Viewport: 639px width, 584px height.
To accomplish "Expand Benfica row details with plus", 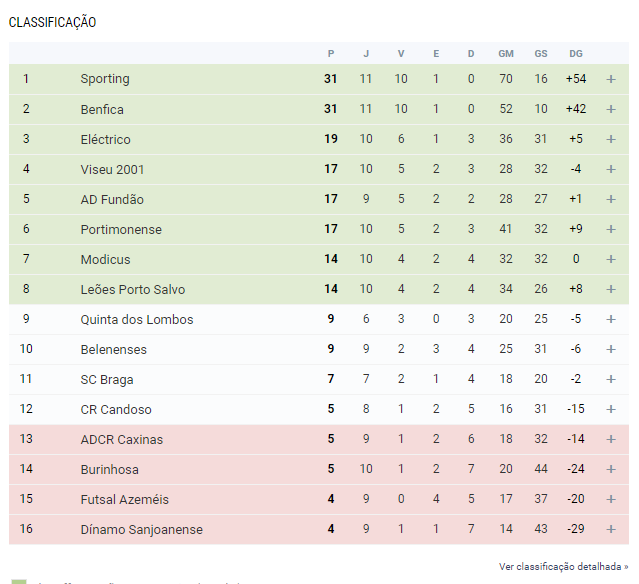I will coord(610,109).
